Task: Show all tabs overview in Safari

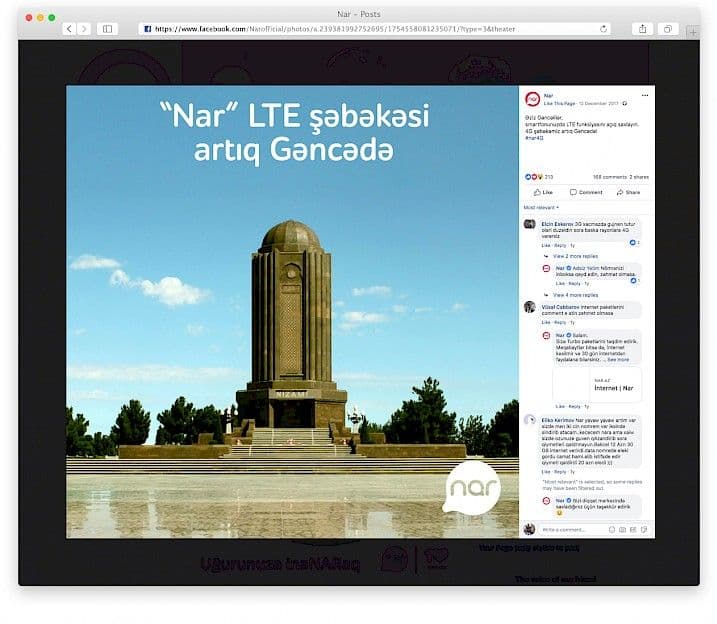Action: coord(668,29)
